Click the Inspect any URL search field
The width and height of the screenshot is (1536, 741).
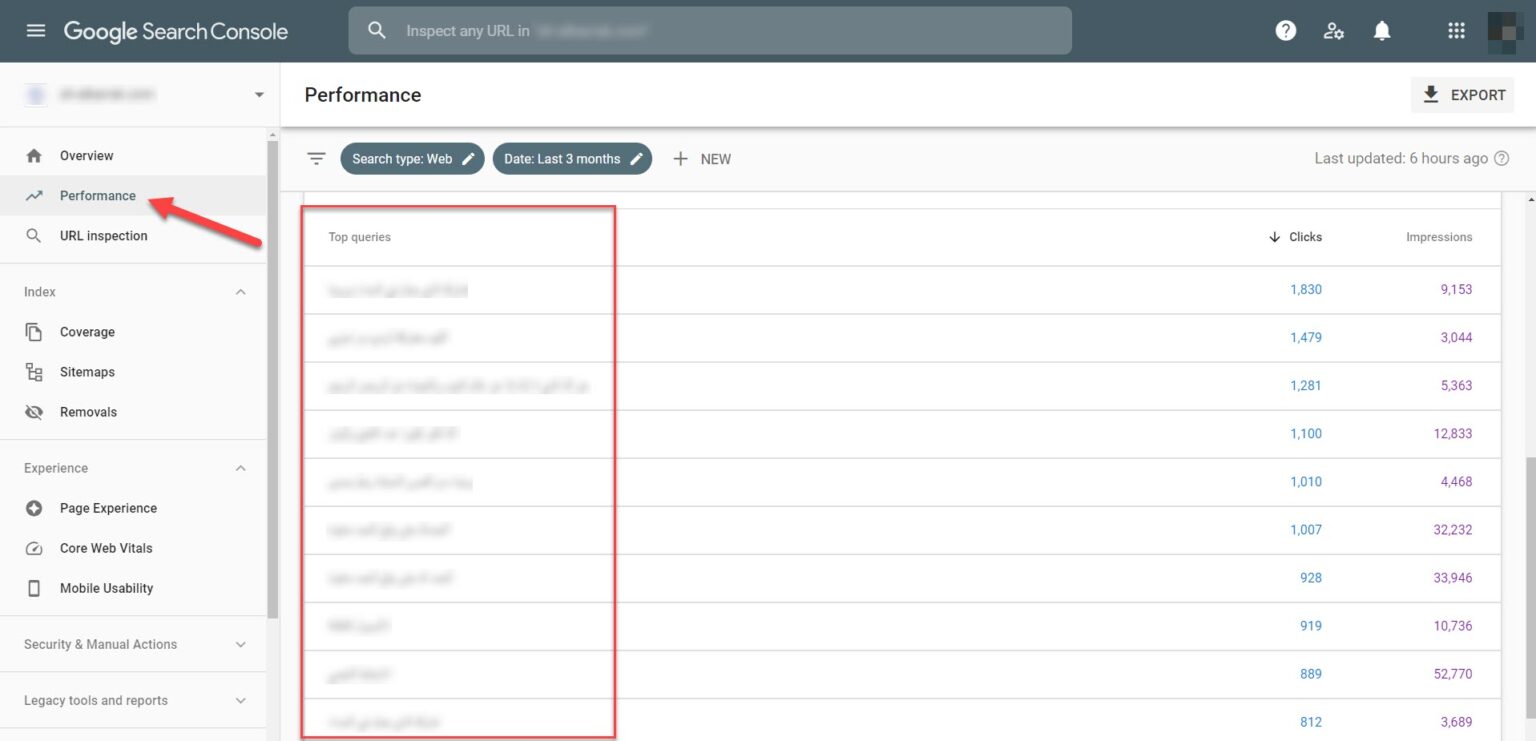(710, 31)
